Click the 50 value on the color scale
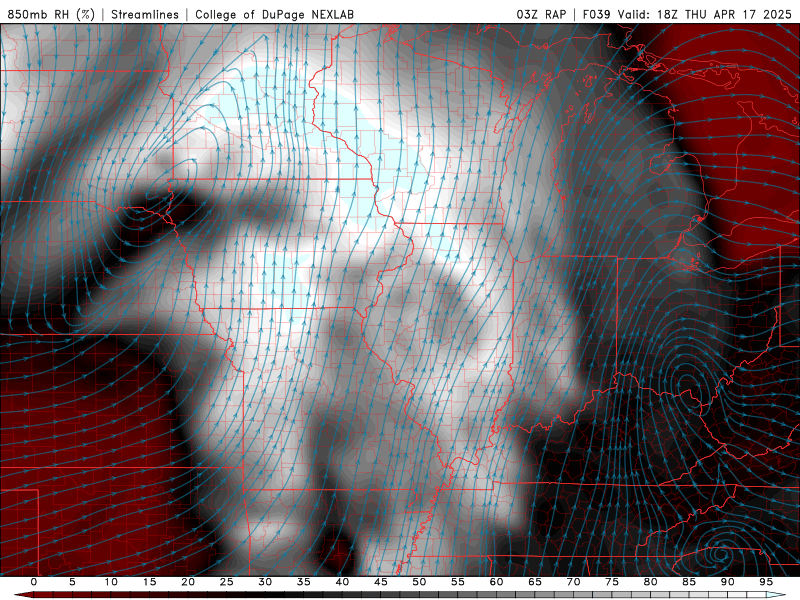800x600 pixels. coord(419,582)
